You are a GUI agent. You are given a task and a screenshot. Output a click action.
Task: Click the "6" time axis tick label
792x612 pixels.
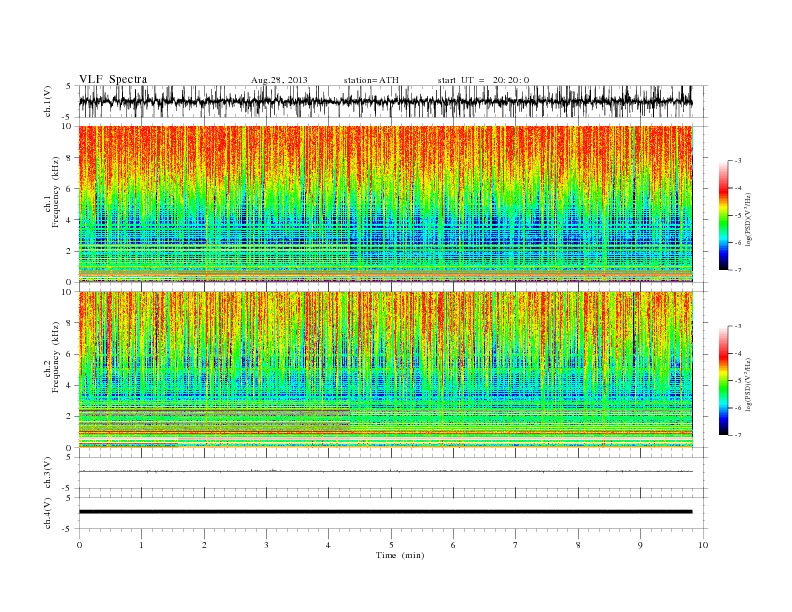pos(454,545)
